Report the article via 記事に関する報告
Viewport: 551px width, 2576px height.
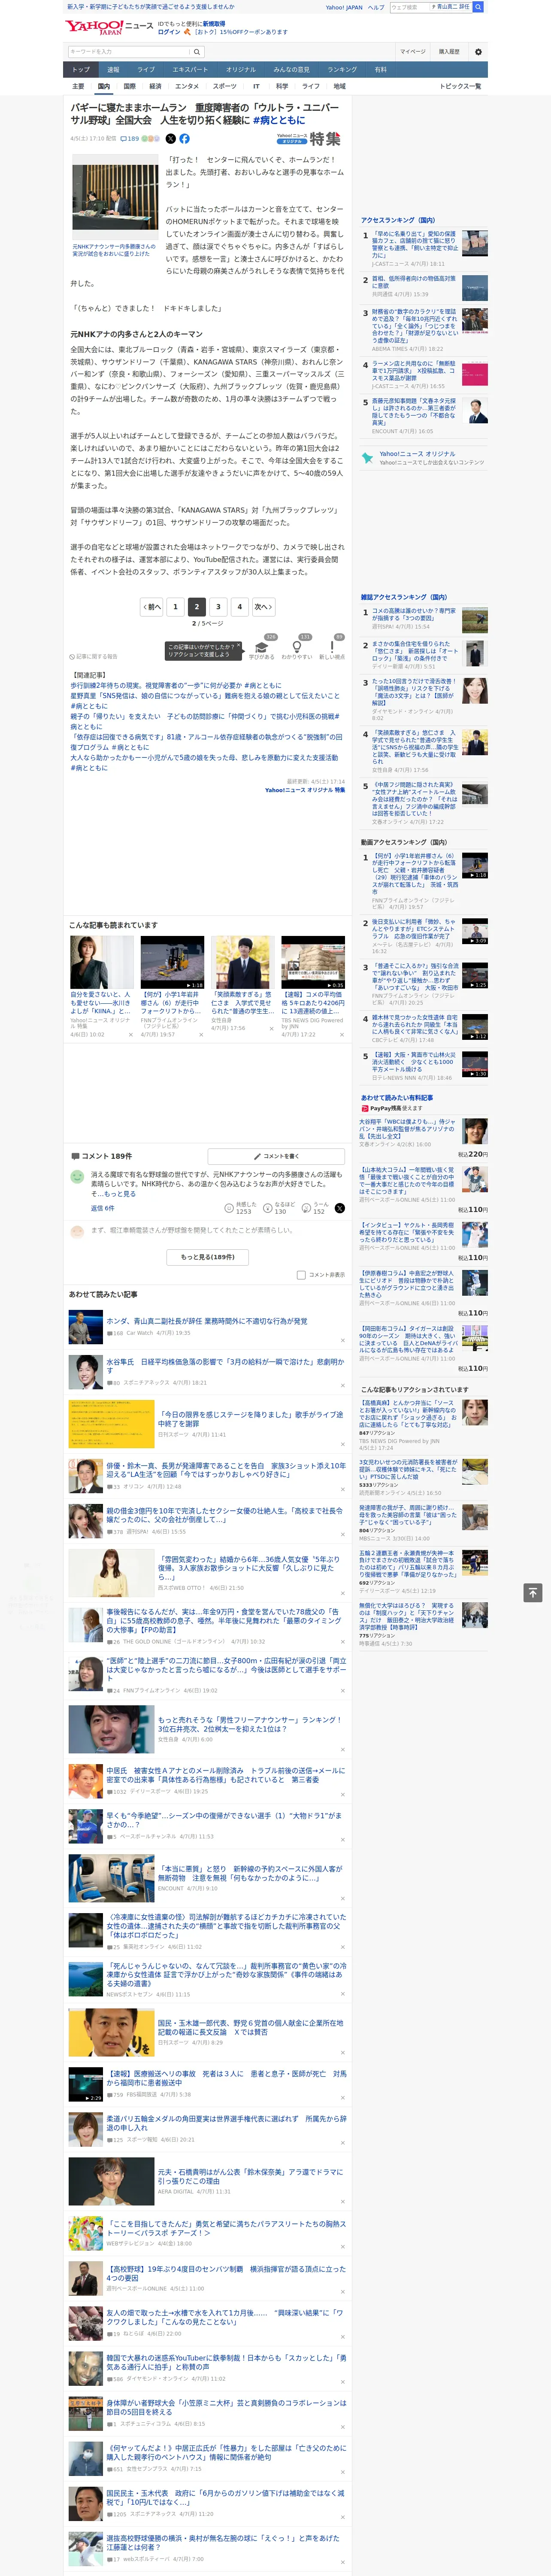click(x=93, y=657)
